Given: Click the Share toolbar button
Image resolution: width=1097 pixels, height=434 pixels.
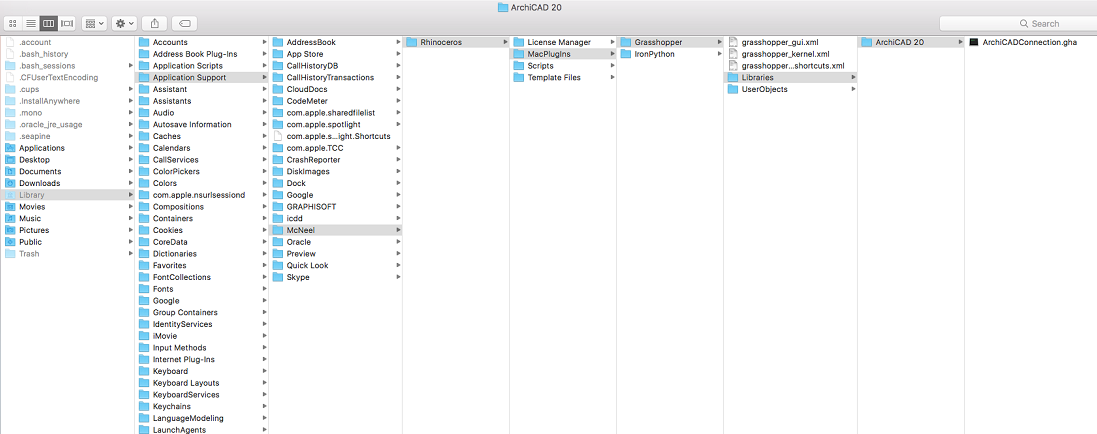Looking at the screenshot, I should 156,23.
